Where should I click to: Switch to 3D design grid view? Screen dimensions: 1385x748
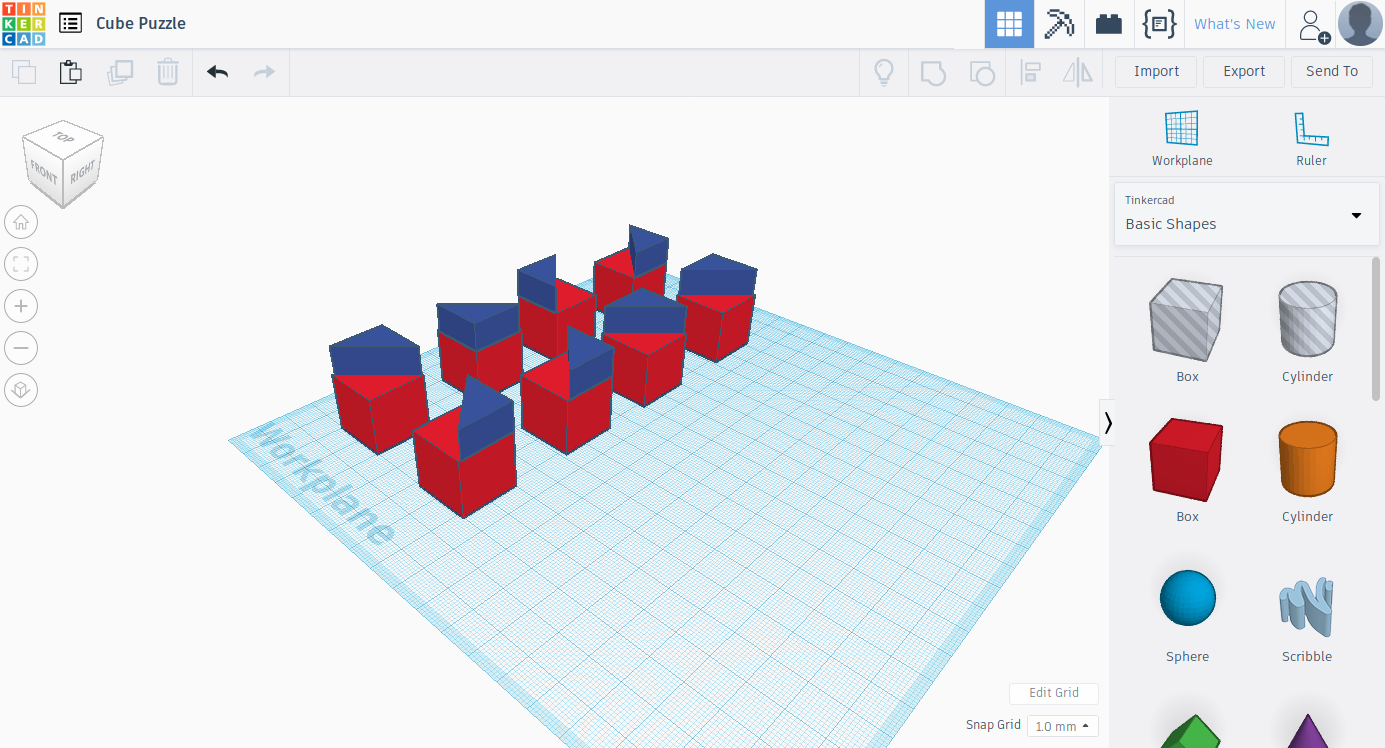[1009, 24]
